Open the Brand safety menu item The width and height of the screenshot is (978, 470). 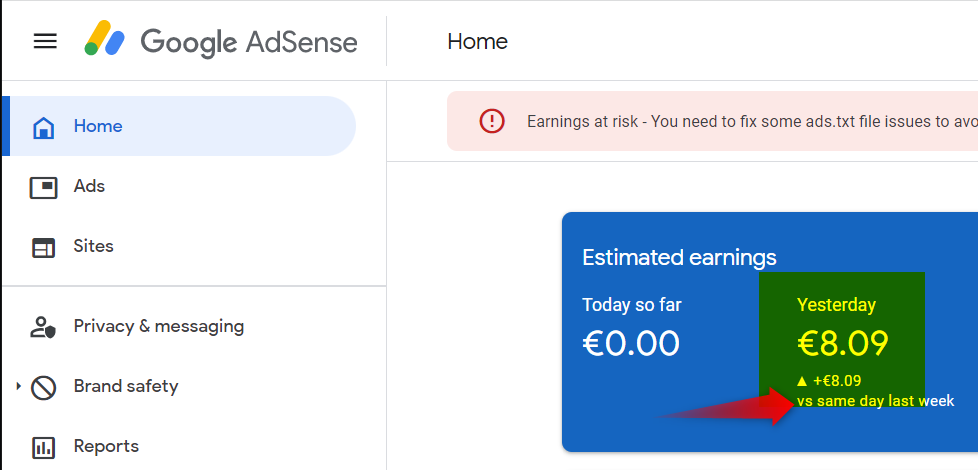click(x=125, y=387)
